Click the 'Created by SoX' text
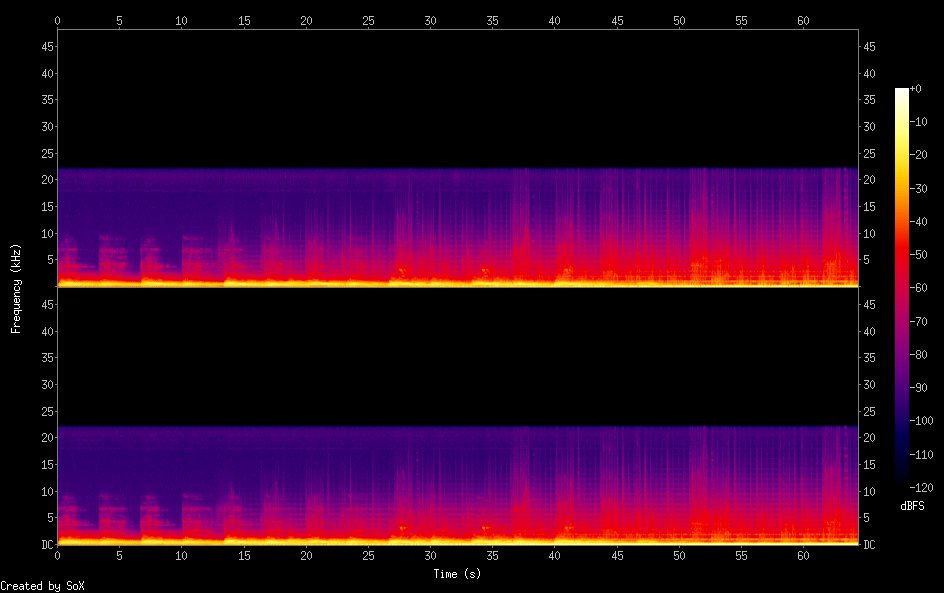944x593 pixels. (42, 586)
